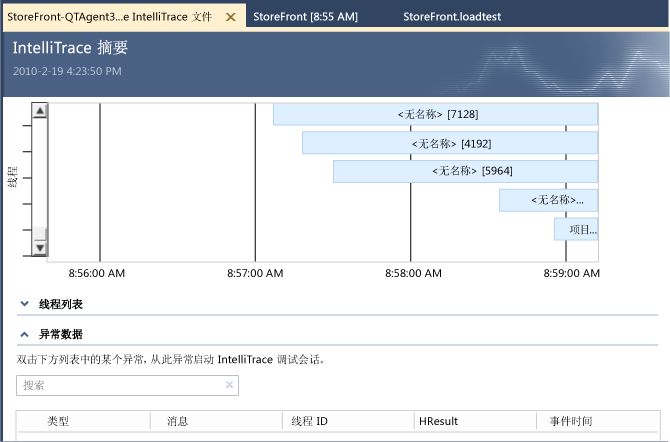Click the thread chart scroll up arrow
Image resolution: width=670 pixels, height=442 pixels.
40,111
